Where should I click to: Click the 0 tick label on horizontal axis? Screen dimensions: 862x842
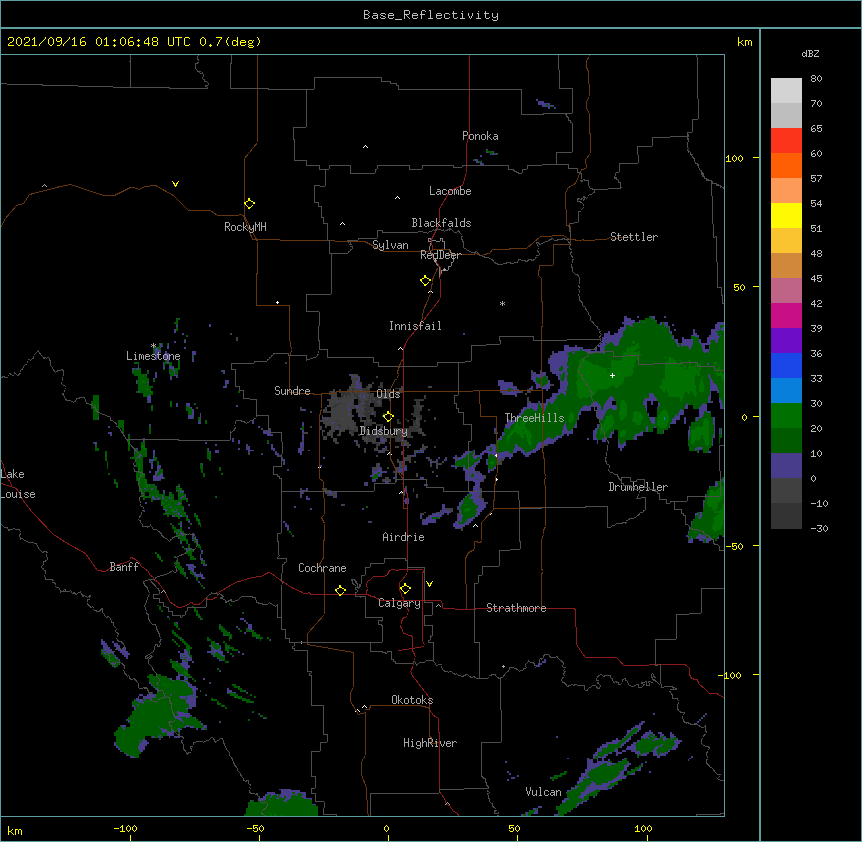coord(386,828)
